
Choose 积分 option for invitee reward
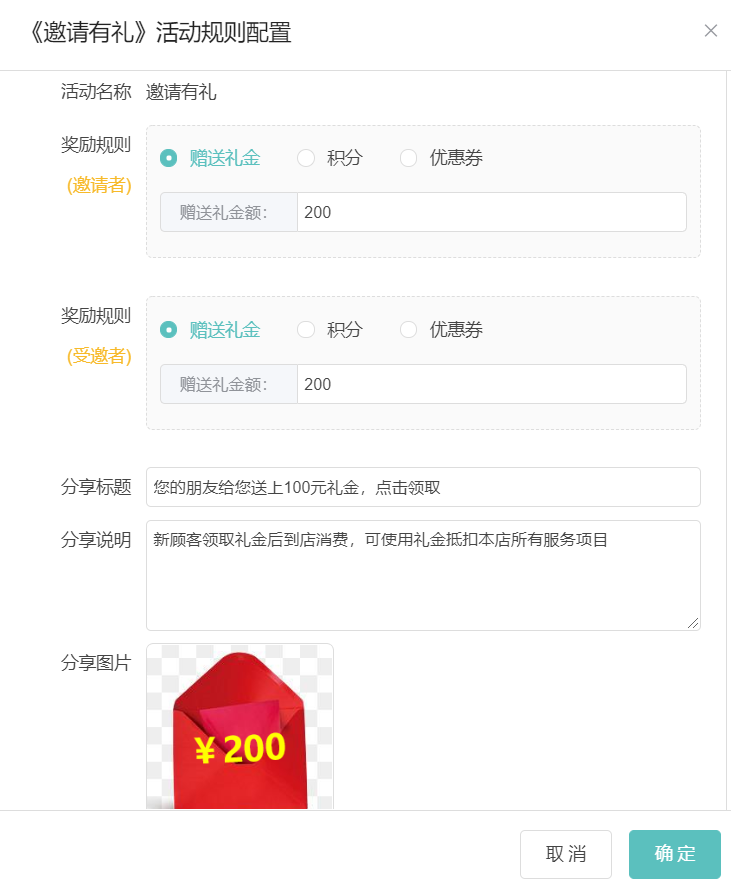click(x=306, y=329)
